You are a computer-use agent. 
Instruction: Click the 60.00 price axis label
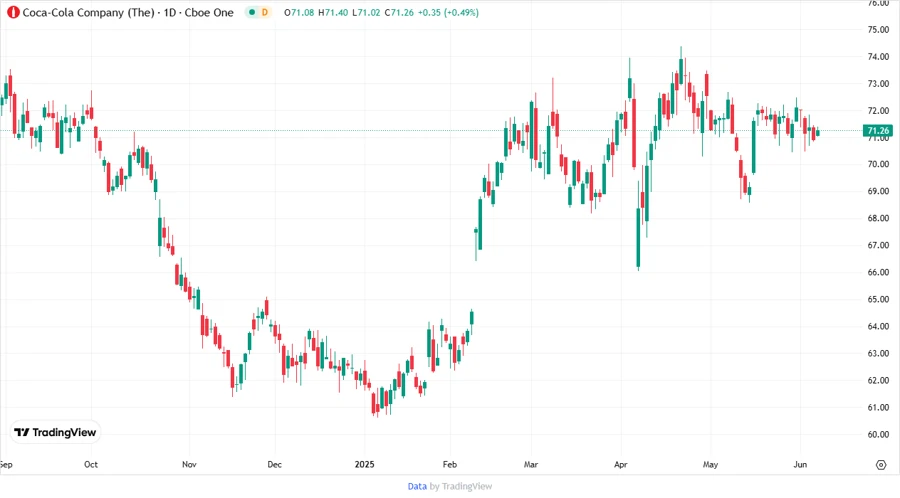point(878,435)
